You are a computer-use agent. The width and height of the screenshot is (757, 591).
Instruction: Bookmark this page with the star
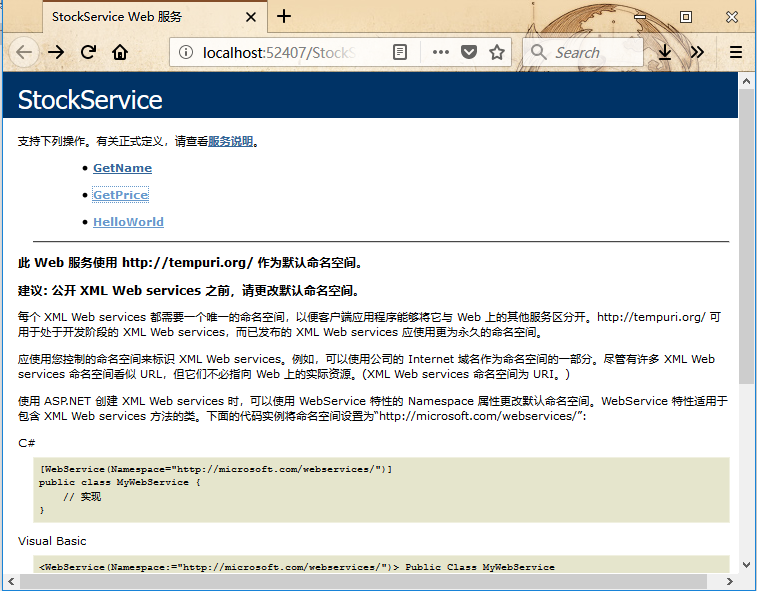(x=495, y=52)
